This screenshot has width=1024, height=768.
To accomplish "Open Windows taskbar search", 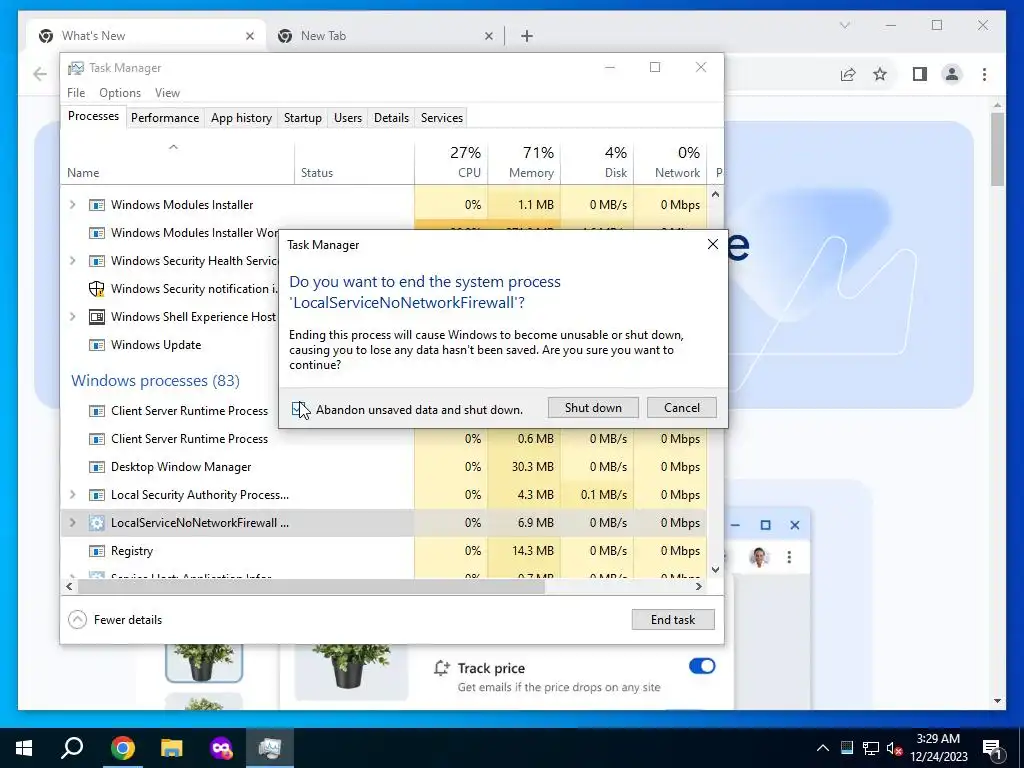I will 72,748.
